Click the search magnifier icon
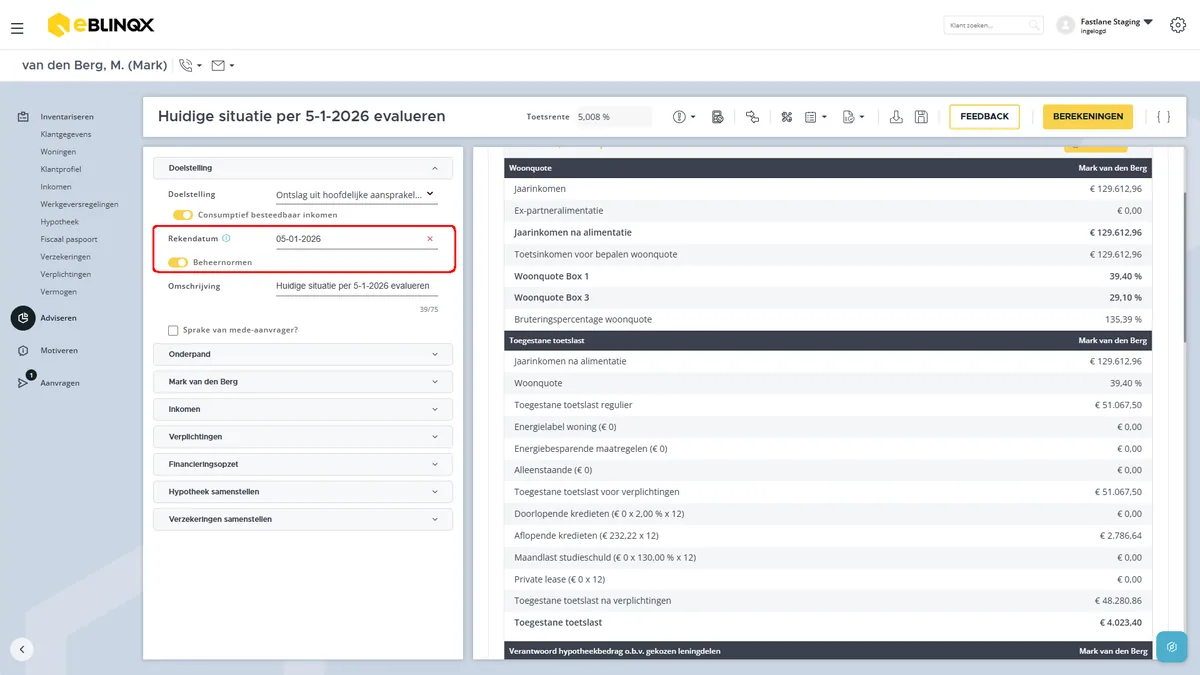 point(1034,25)
